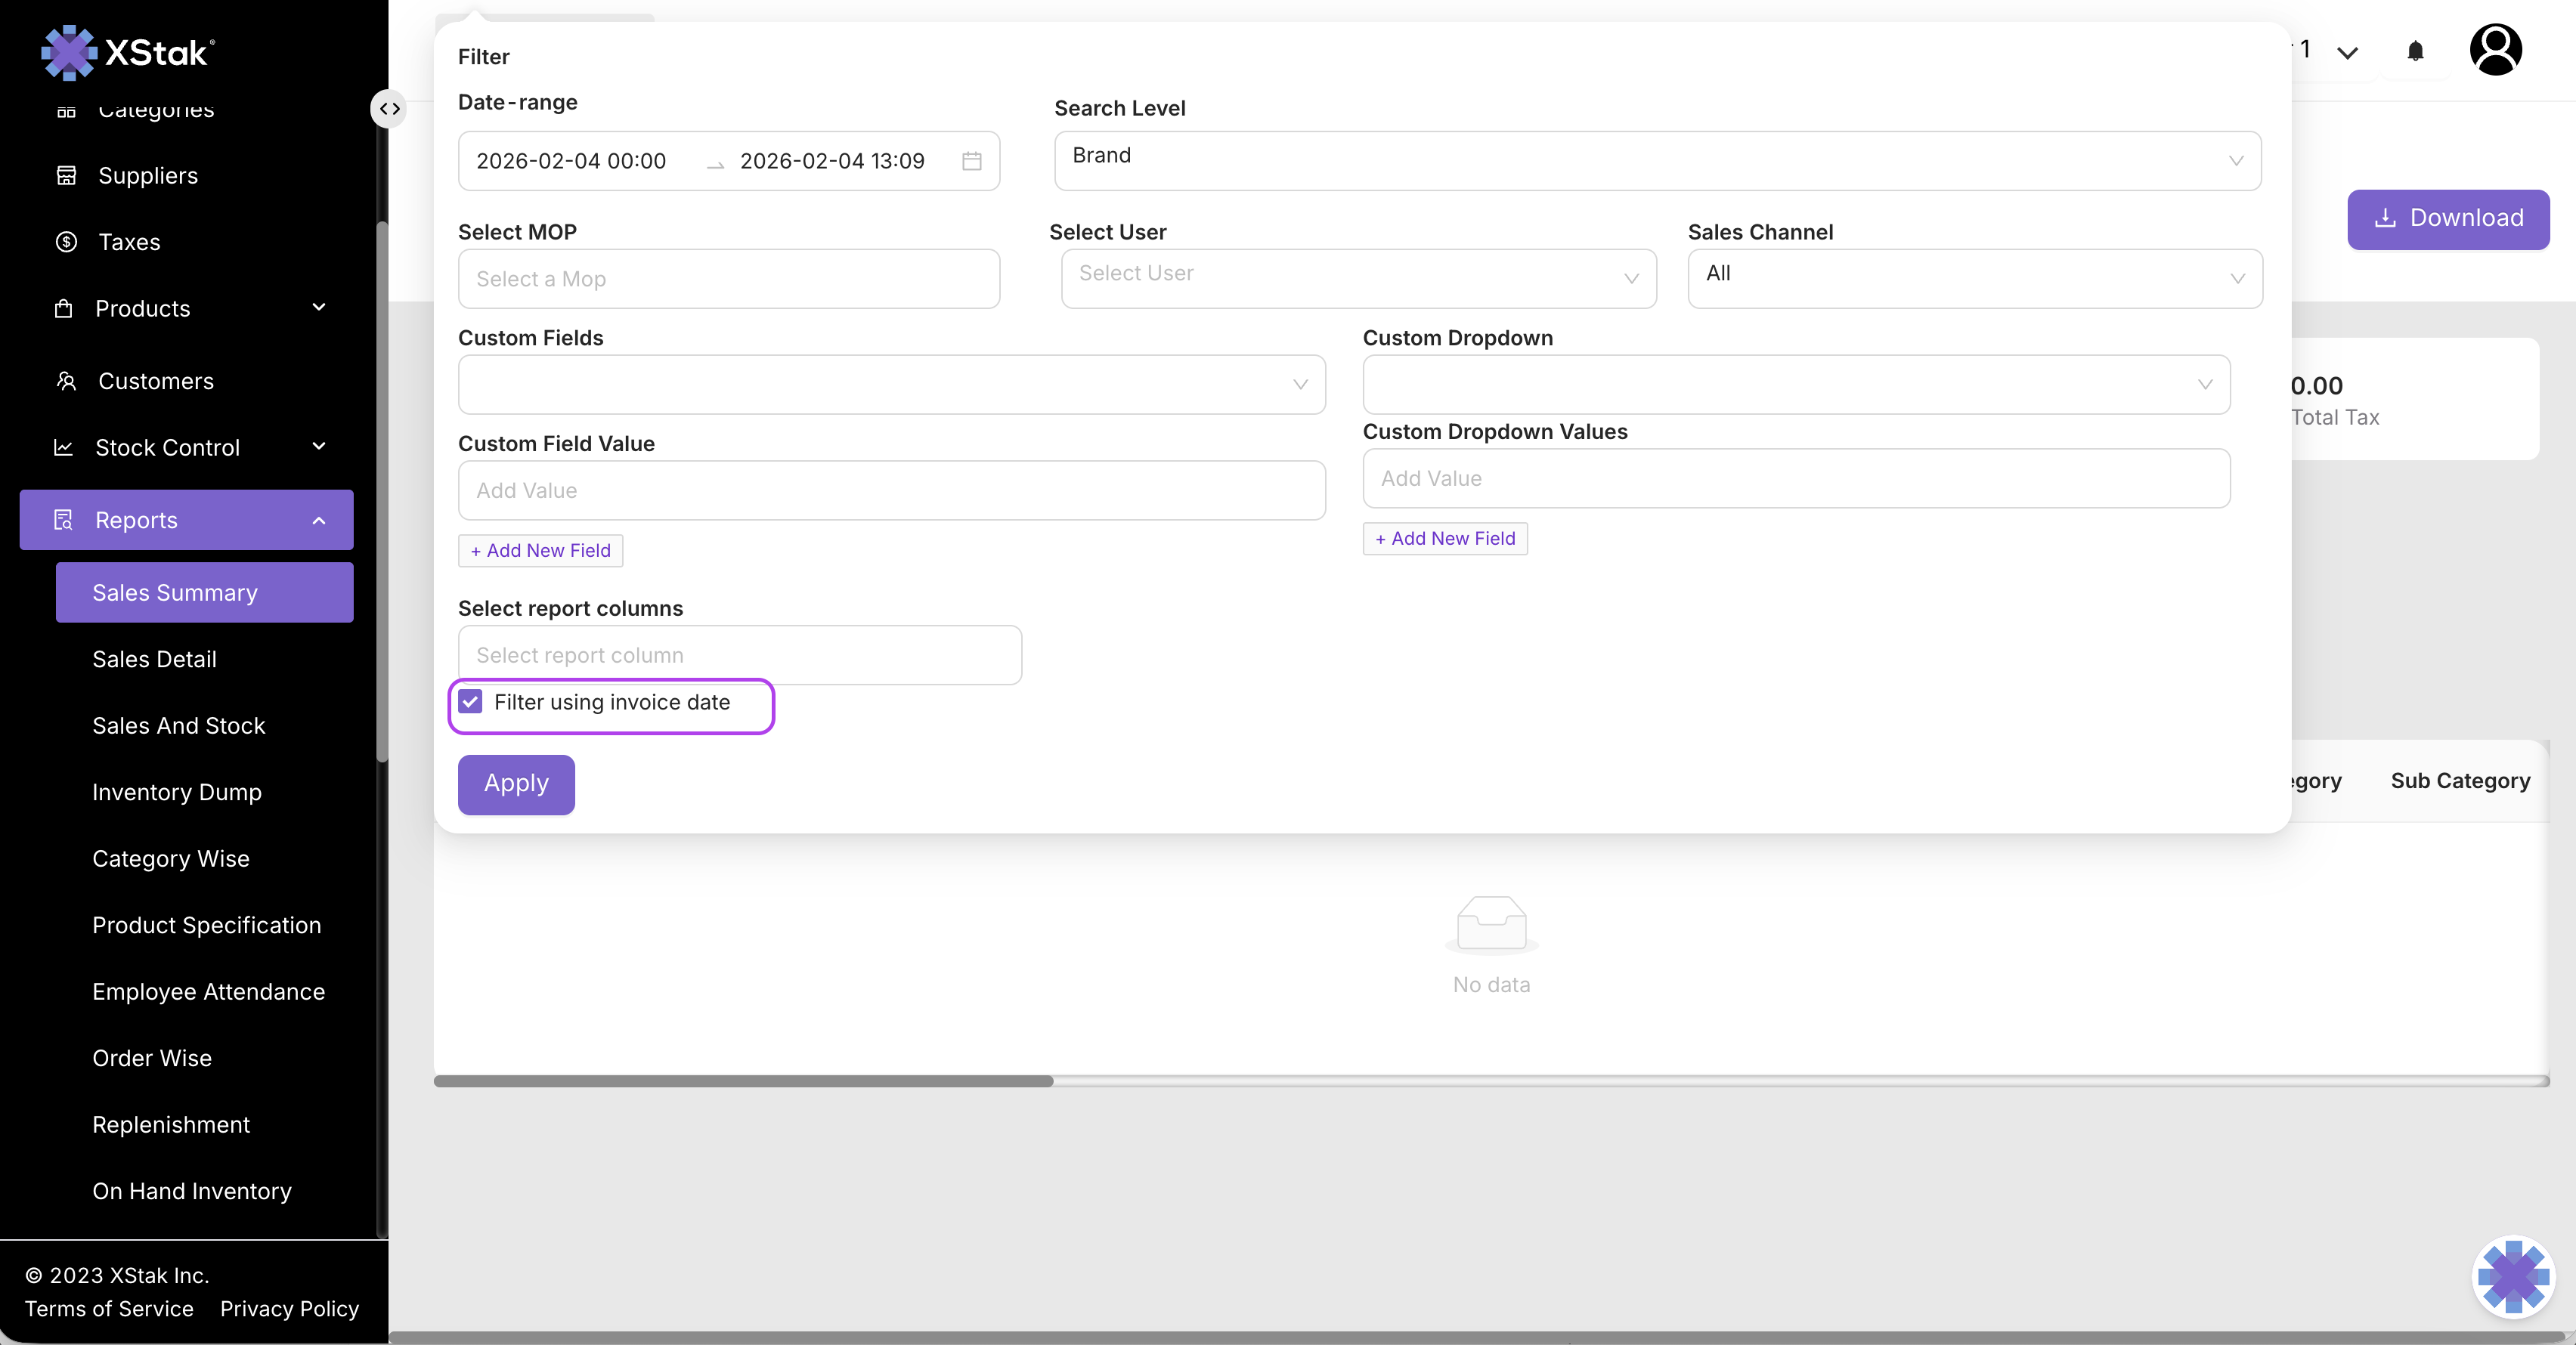The height and width of the screenshot is (1345, 2576).
Task: Click the Suppliers store icon
Action: (66, 175)
